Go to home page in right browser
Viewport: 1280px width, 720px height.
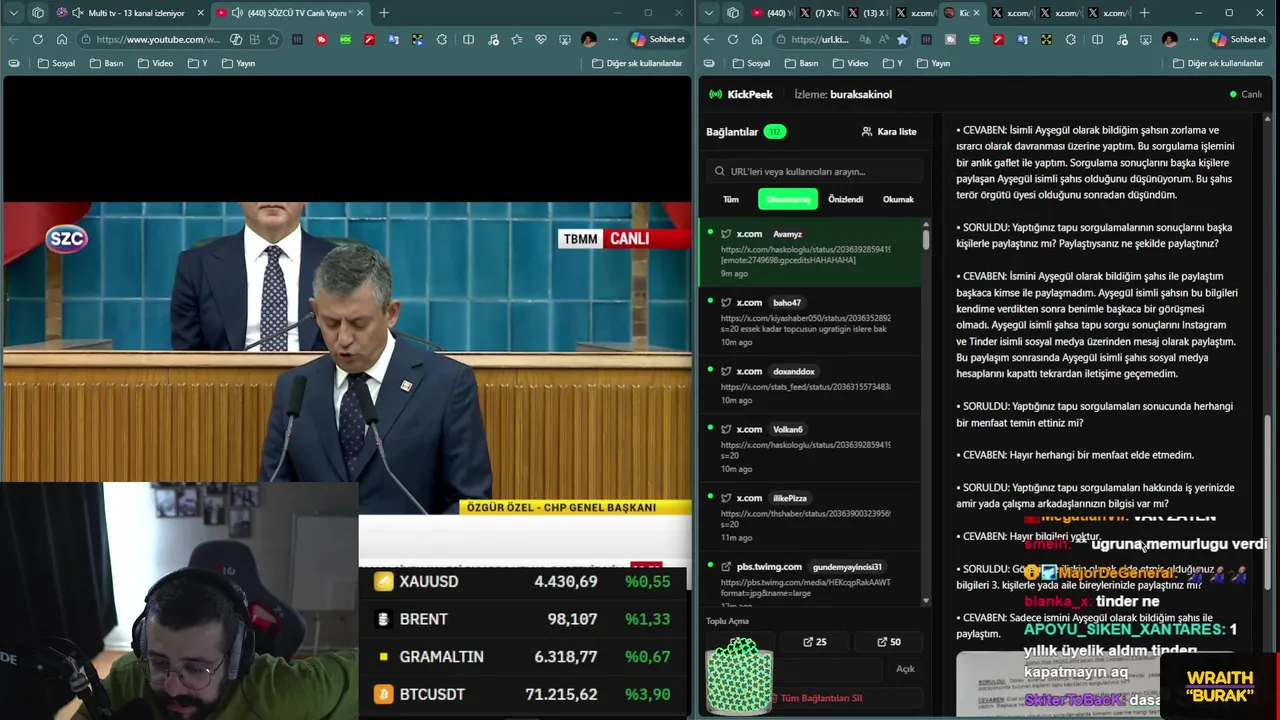pyautogui.click(x=756, y=39)
